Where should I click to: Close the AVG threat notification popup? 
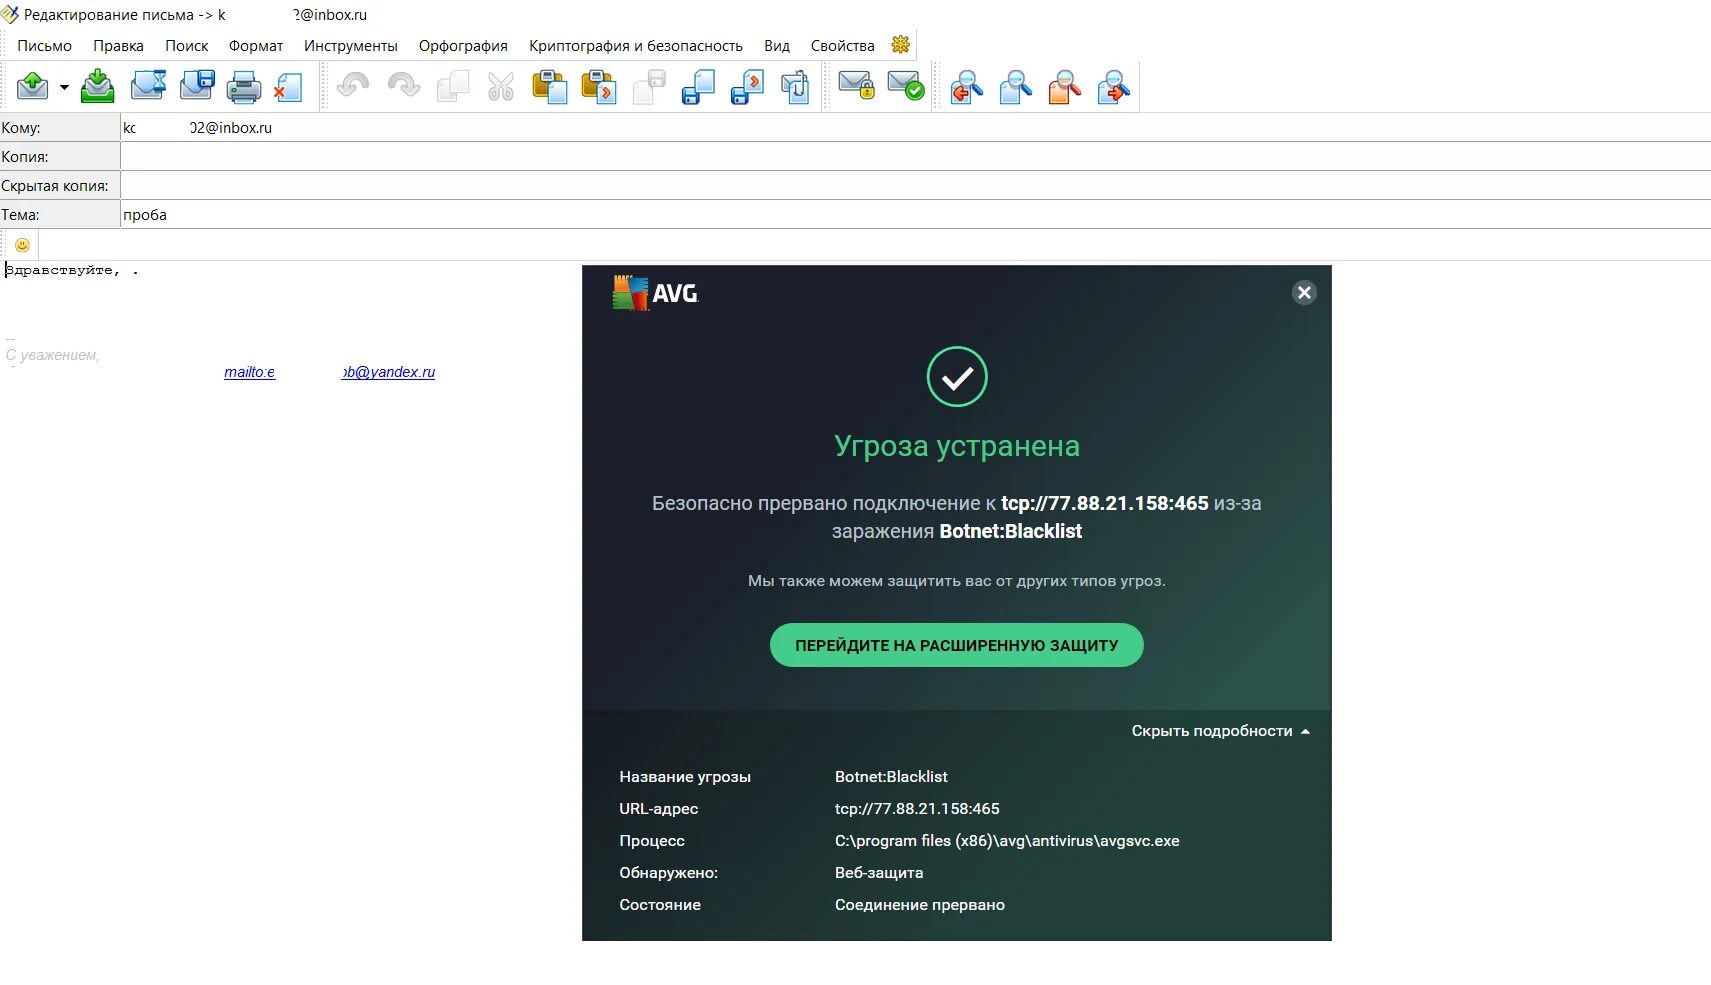click(x=1304, y=293)
